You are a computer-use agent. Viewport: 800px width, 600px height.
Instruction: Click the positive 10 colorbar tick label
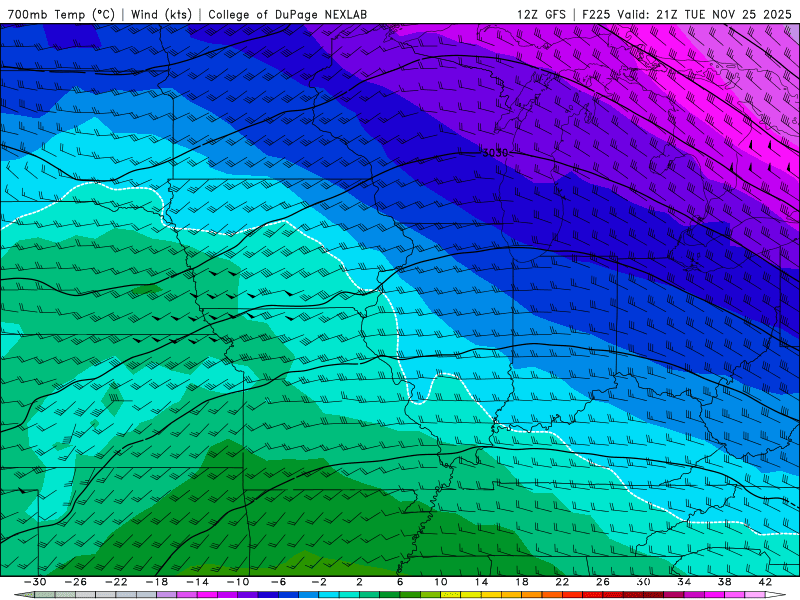(441, 582)
